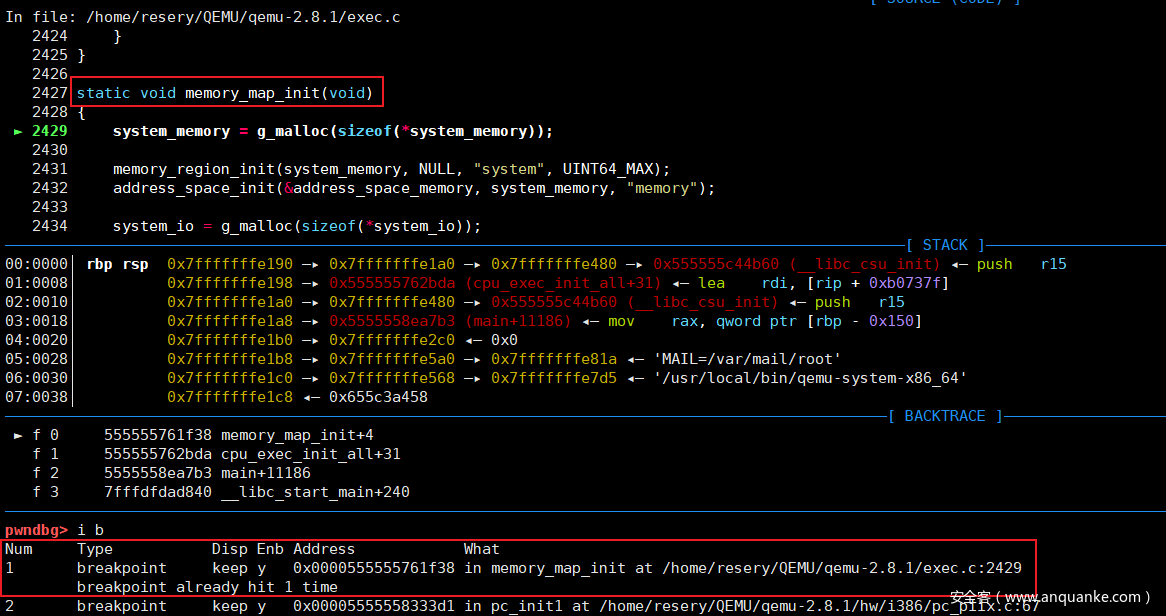The height and width of the screenshot is (616, 1166).
Task: Select breakpoint address 0x0000555555761f38
Action: (373, 568)
